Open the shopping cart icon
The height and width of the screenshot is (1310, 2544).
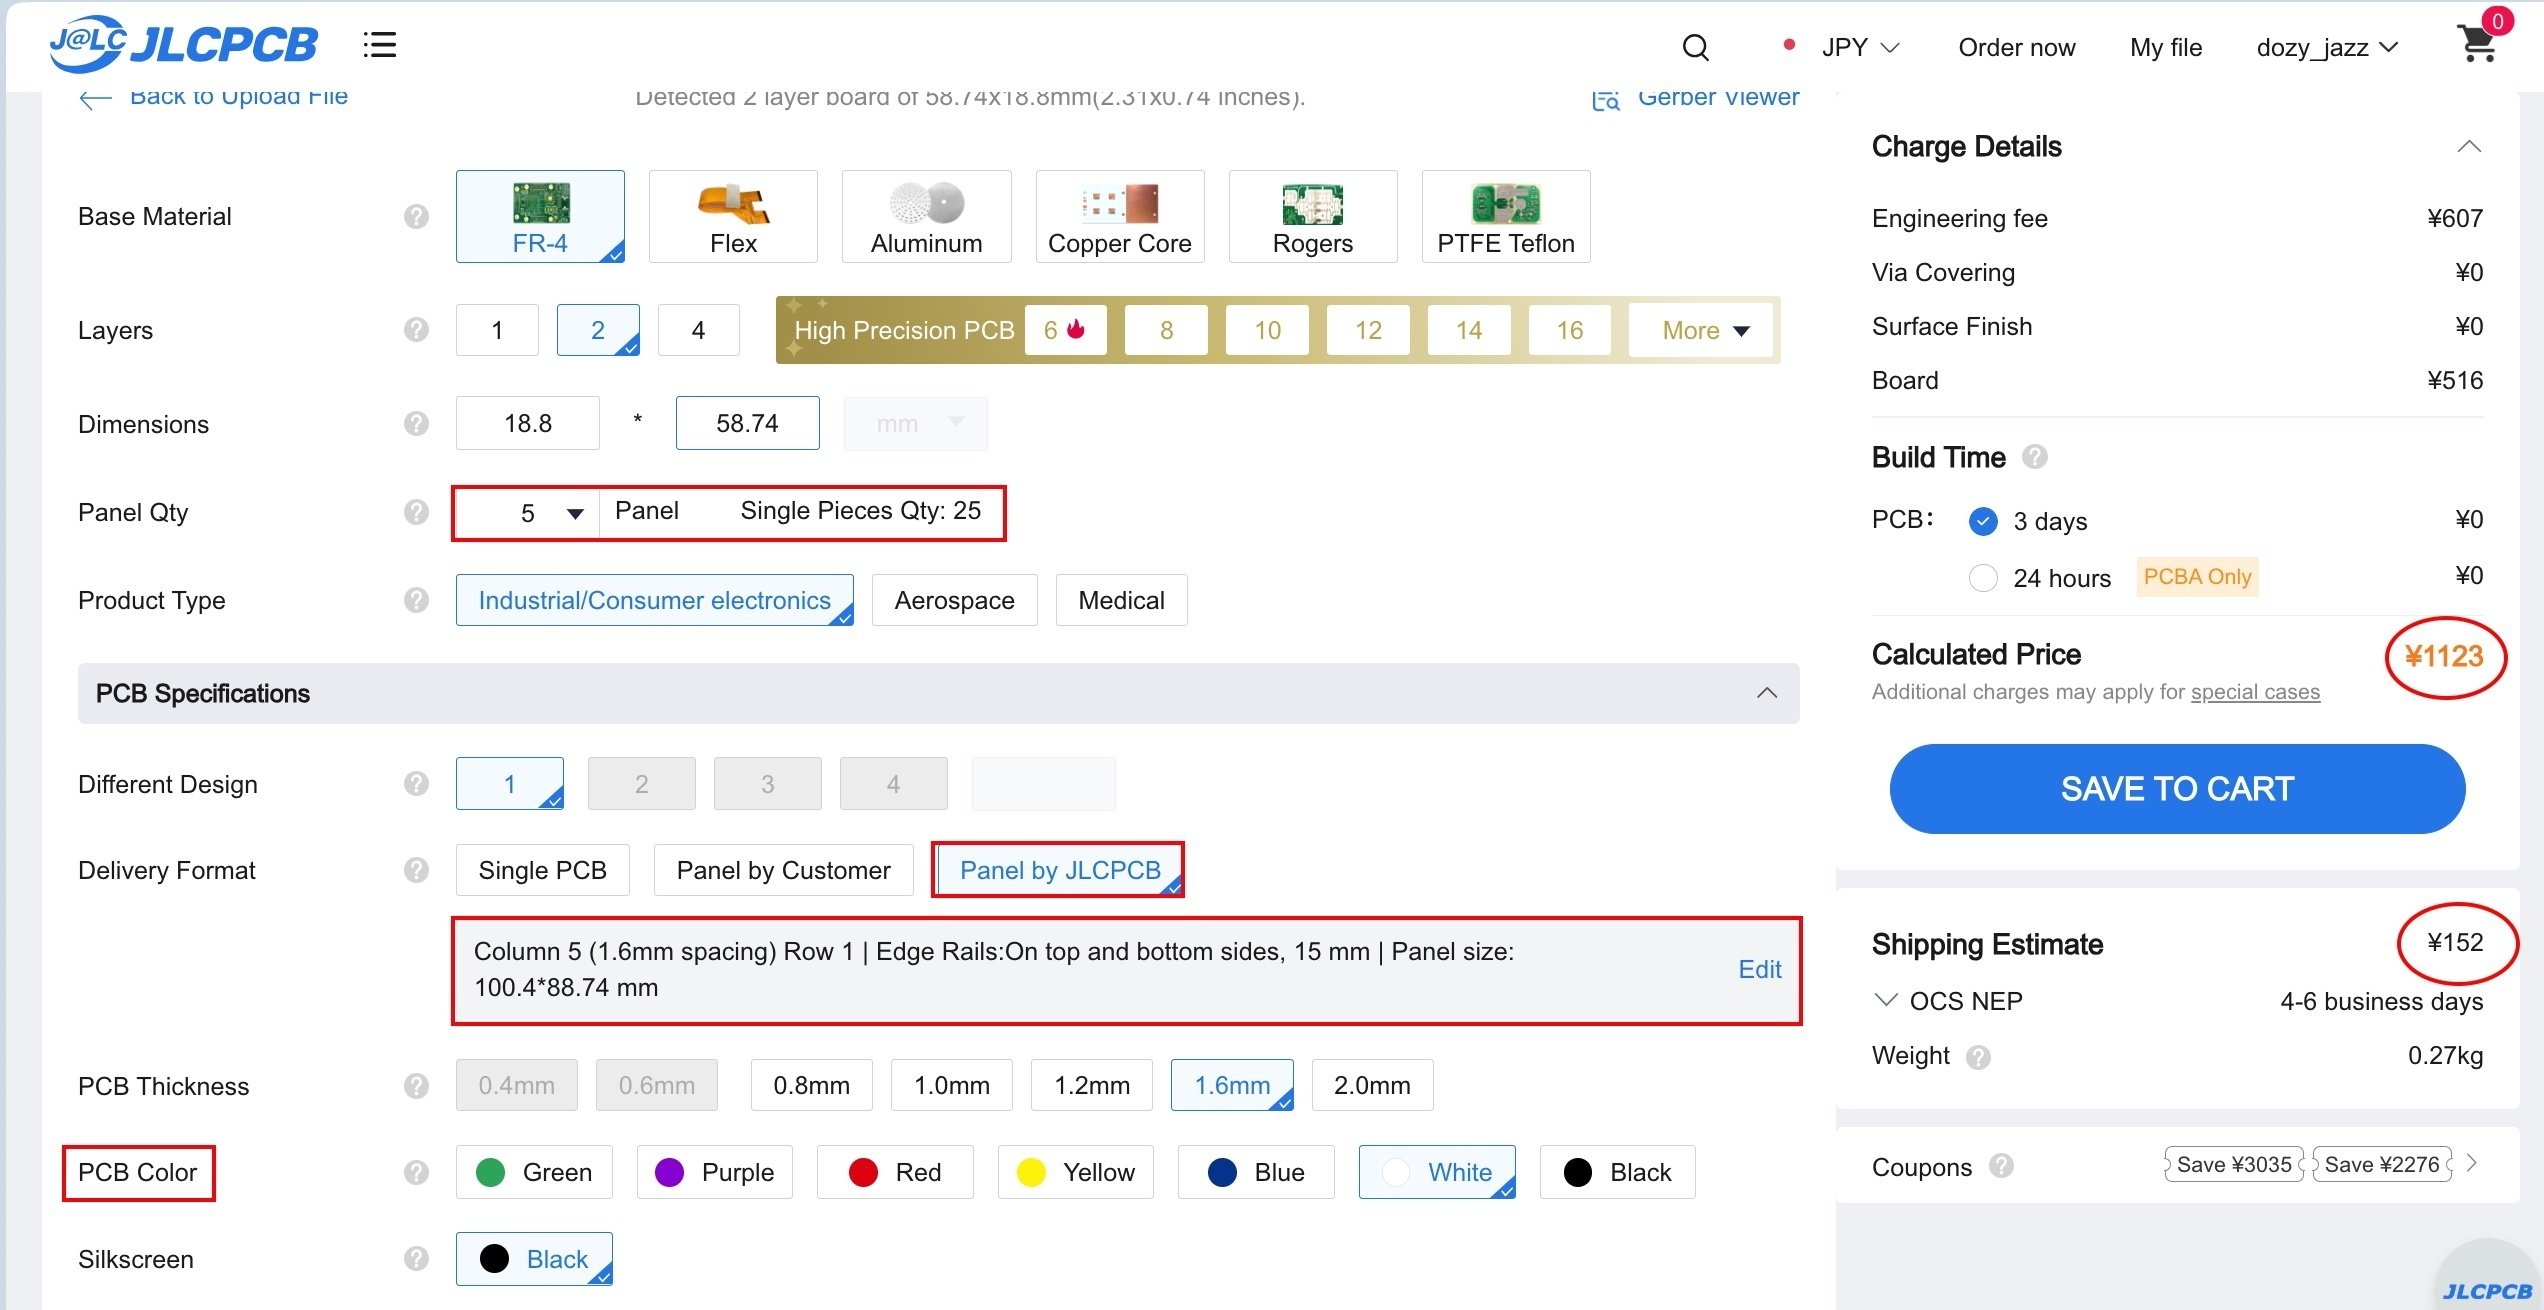click(x=2477, y=45)
